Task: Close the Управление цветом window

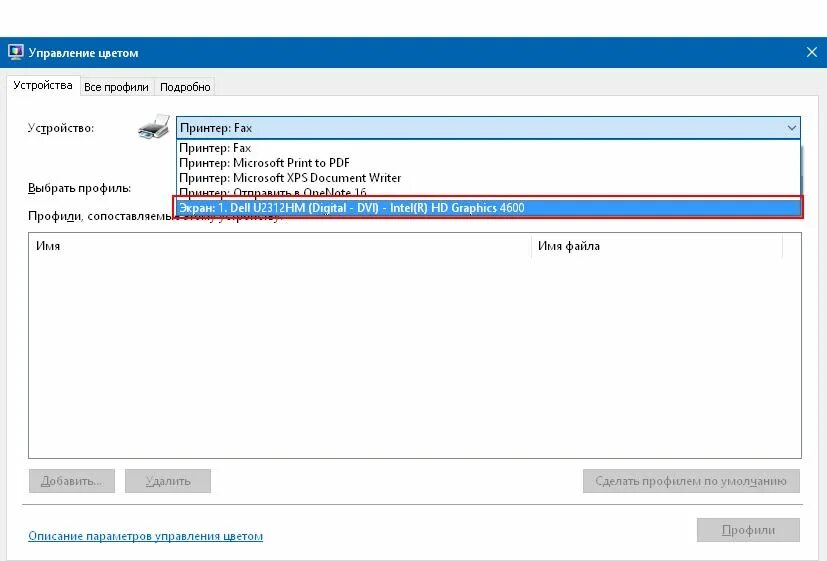Action: point(812,52)
